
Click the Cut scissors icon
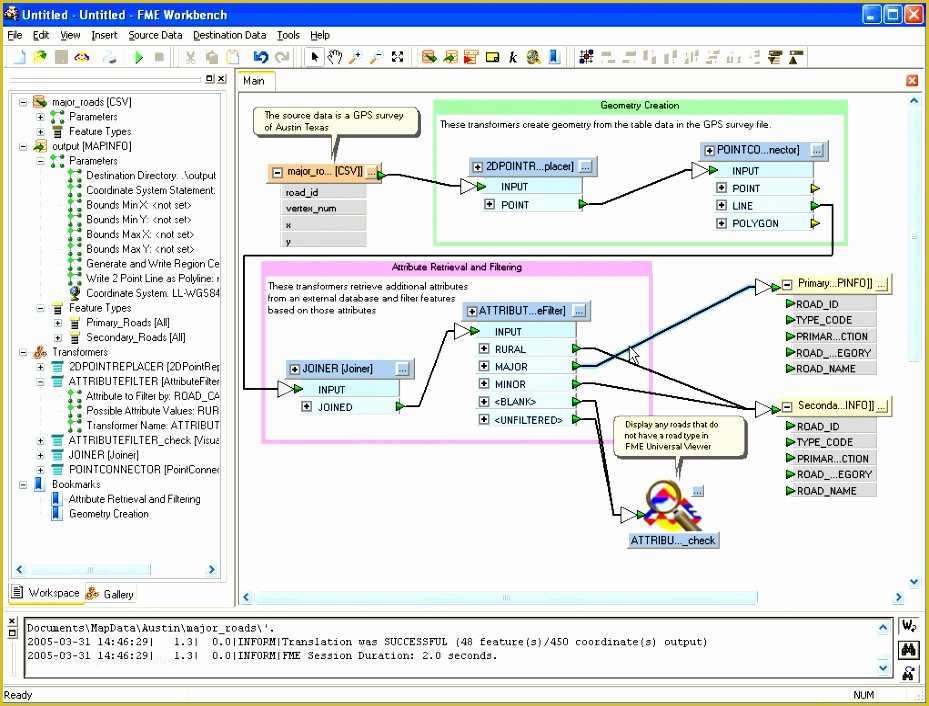[190, 57]
